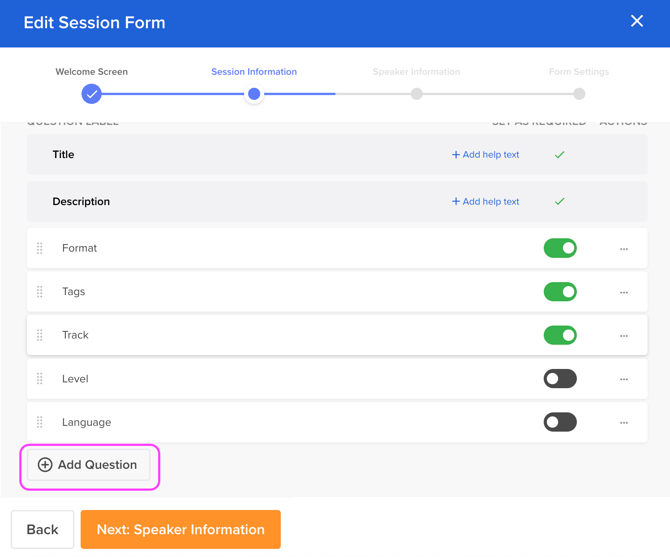Click the Title required checkmark
Screen dimensions: 670x557
tap(560, 155)
